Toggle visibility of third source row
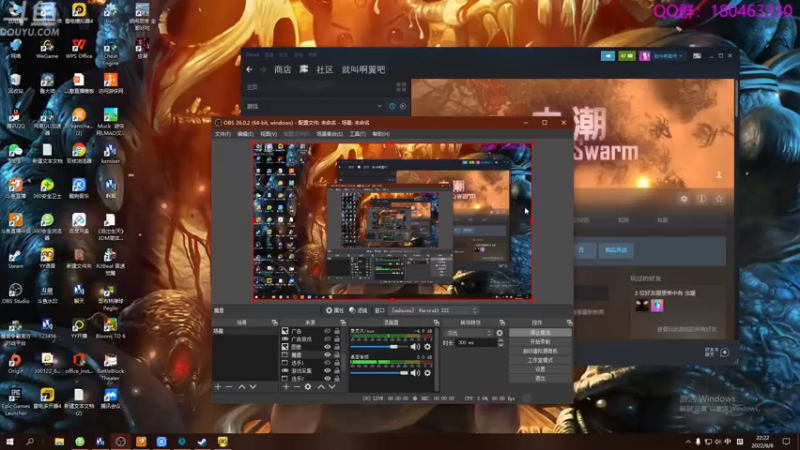Viewport: 800px width, 450px height. (328, 347)
